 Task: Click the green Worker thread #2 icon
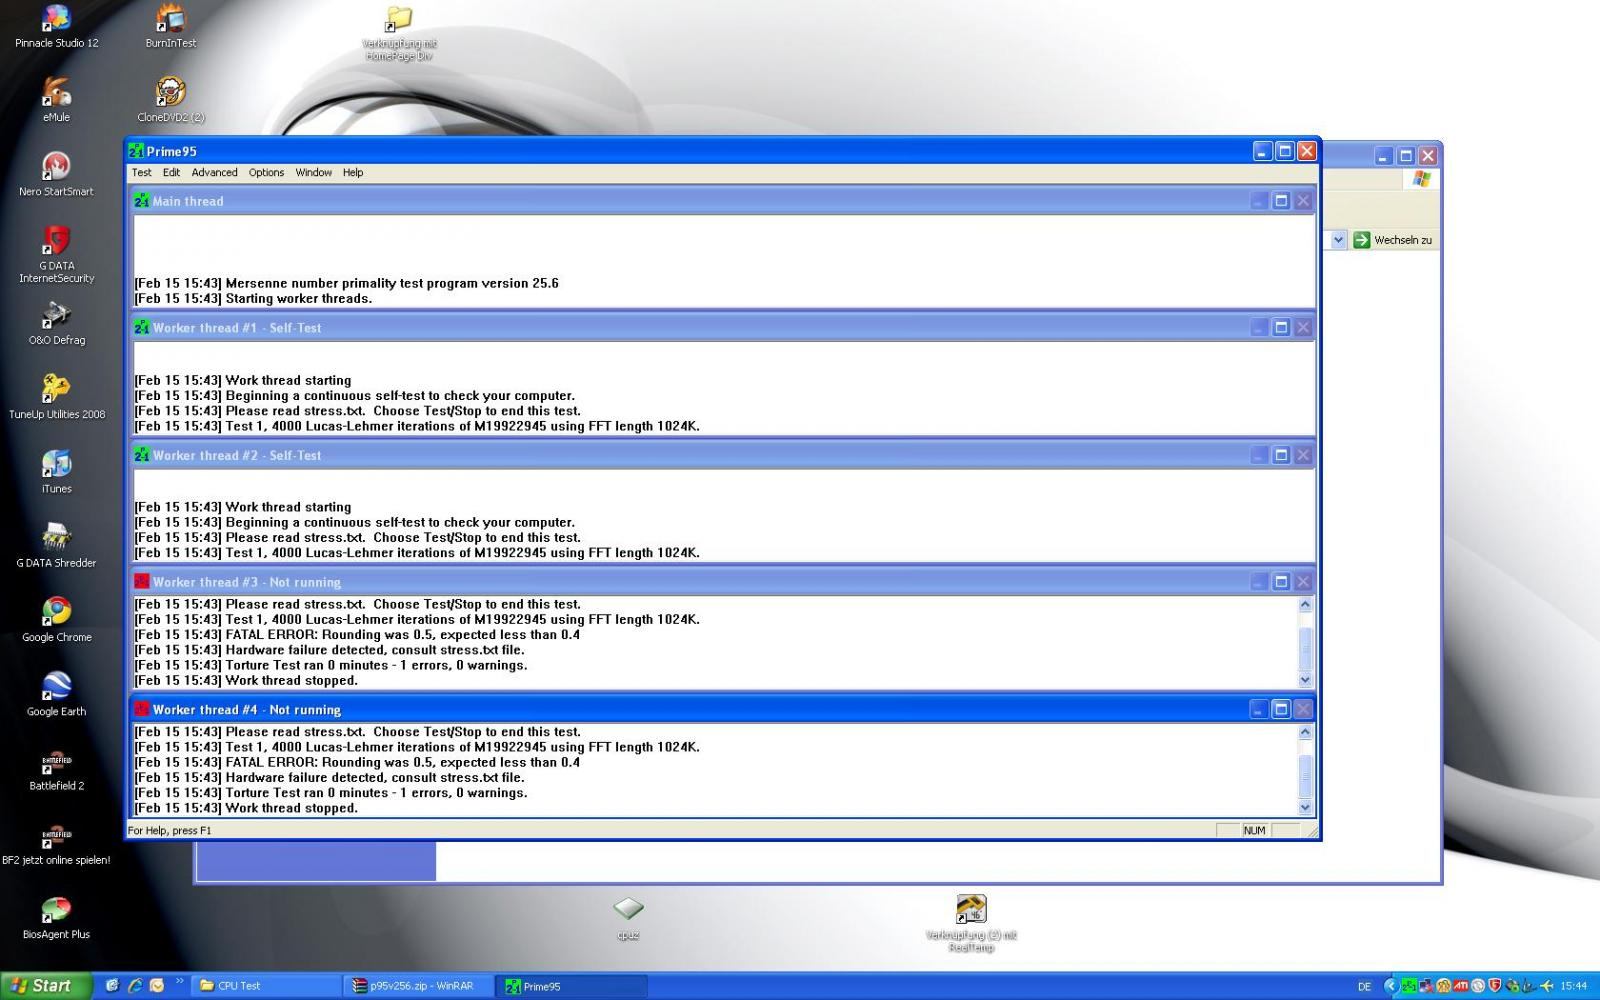coord(142,455)
